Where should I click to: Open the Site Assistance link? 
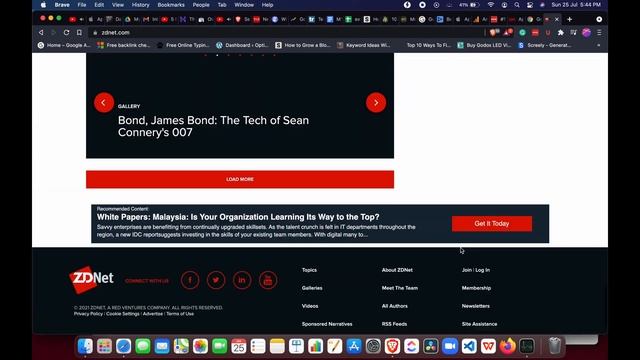coord(480,324)
